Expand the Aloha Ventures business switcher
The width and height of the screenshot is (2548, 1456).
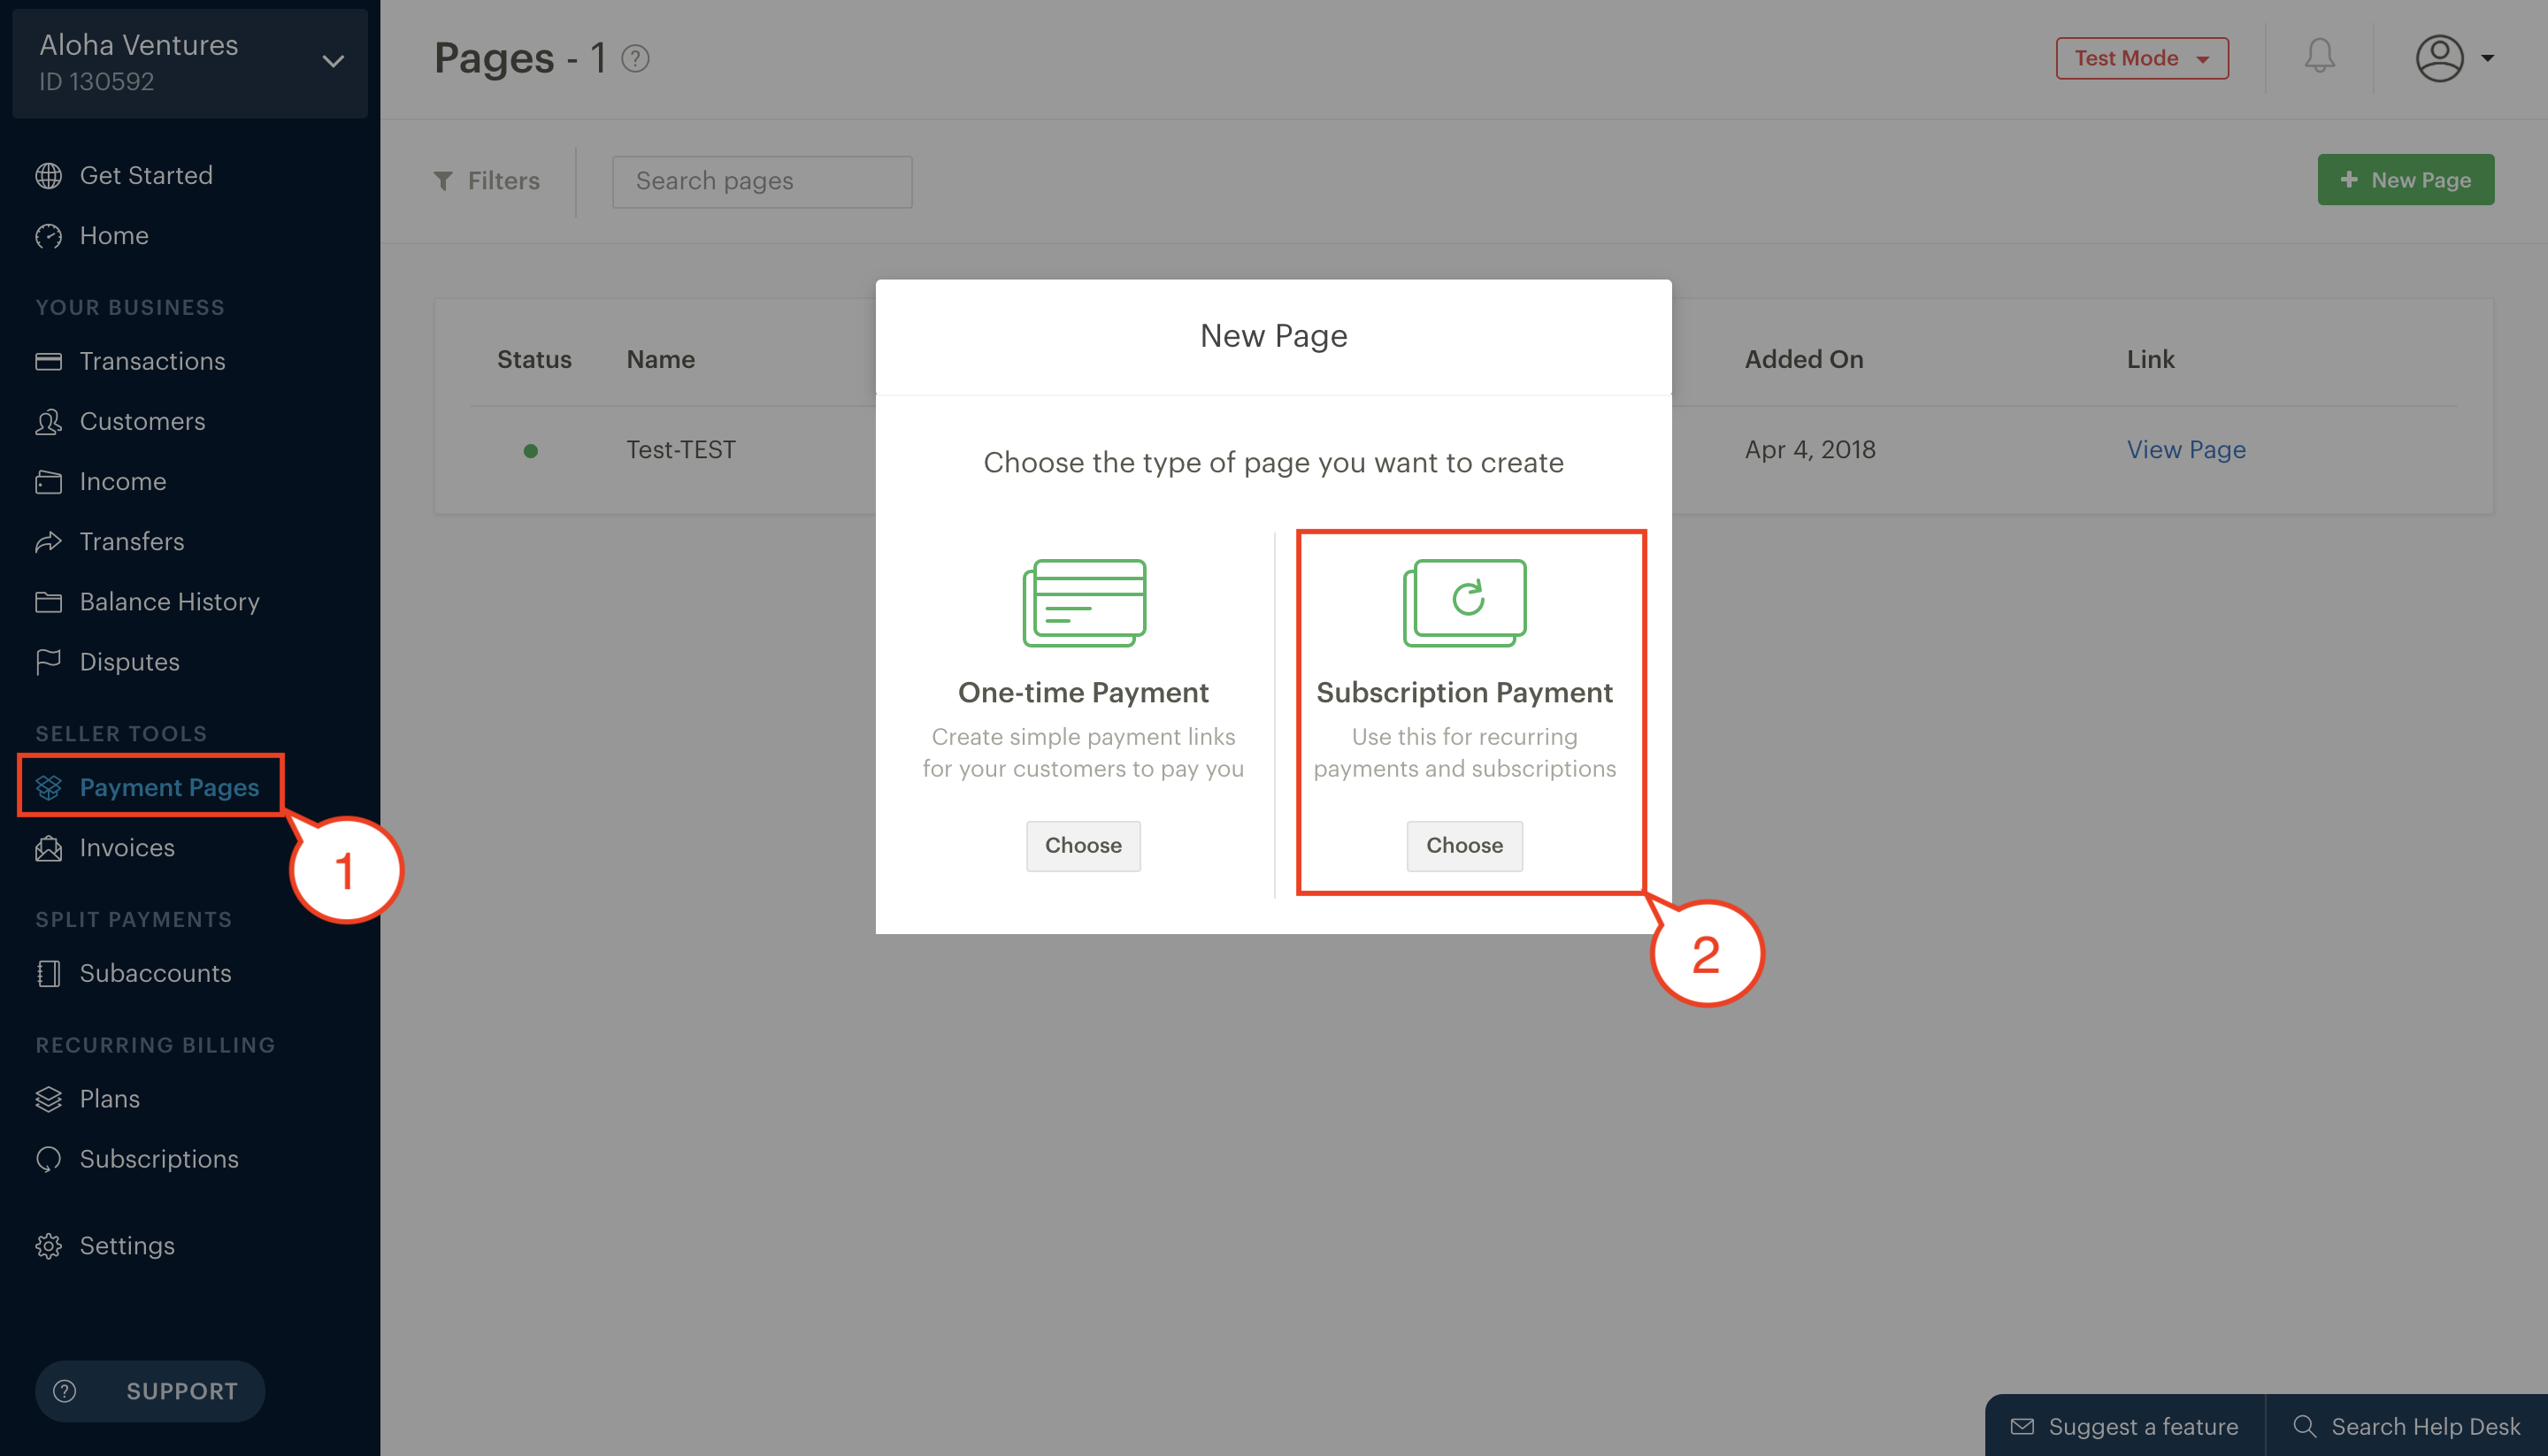190,63
